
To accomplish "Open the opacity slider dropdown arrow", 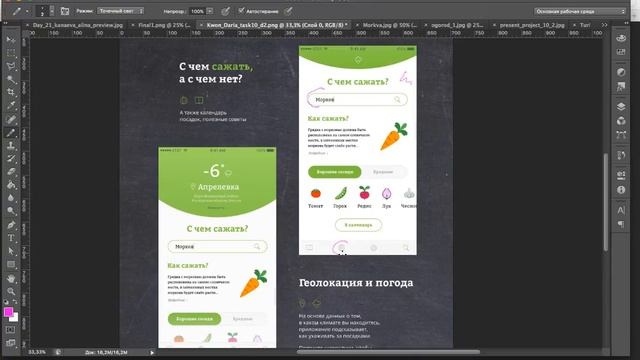I will 210,11.
